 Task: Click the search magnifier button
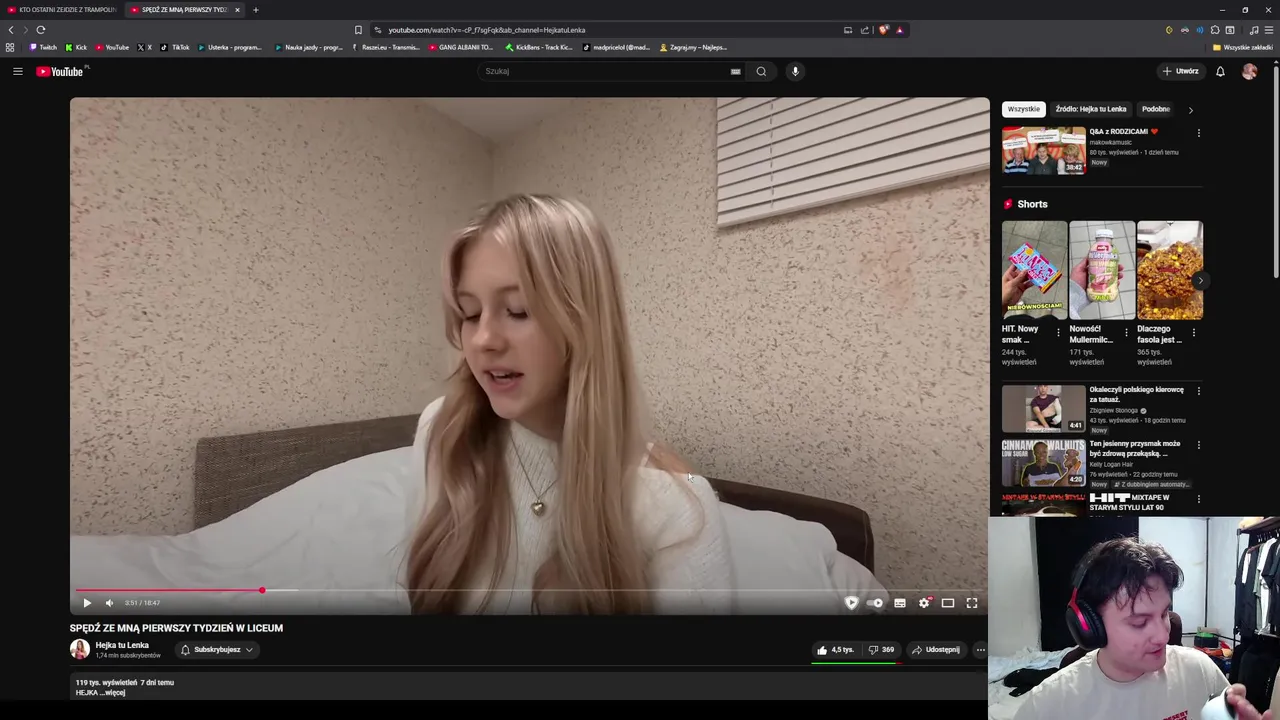[x=761, y=71]
